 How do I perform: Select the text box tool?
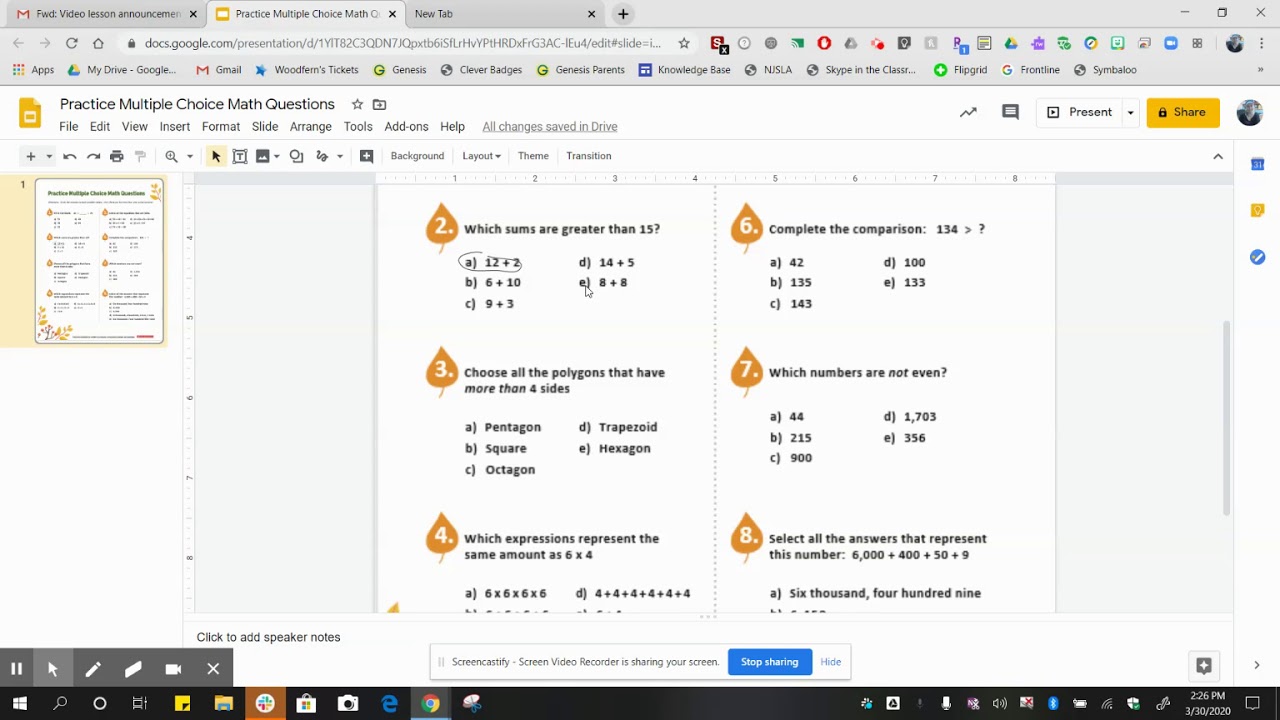tap(240, 156)
